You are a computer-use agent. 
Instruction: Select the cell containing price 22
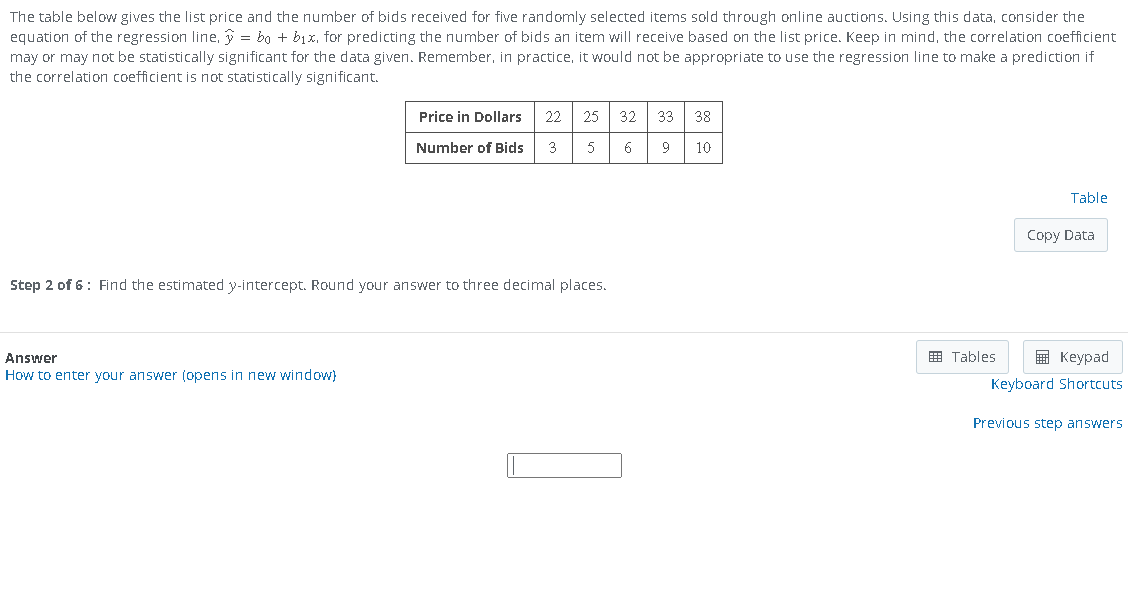553,117
